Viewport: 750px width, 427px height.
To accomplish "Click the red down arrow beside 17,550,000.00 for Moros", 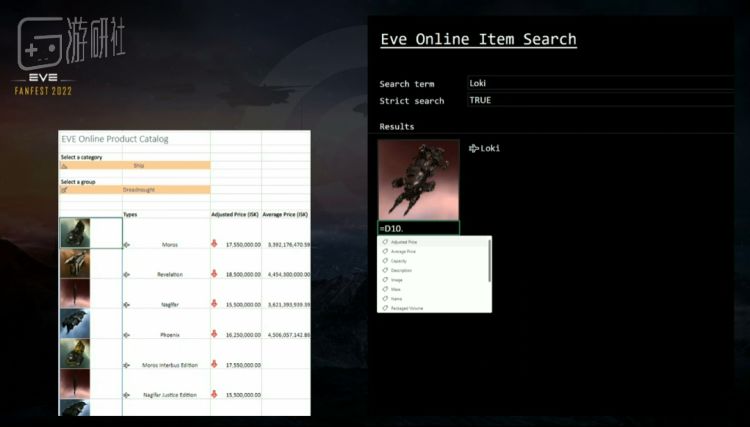I will click(x=214, y=244).
